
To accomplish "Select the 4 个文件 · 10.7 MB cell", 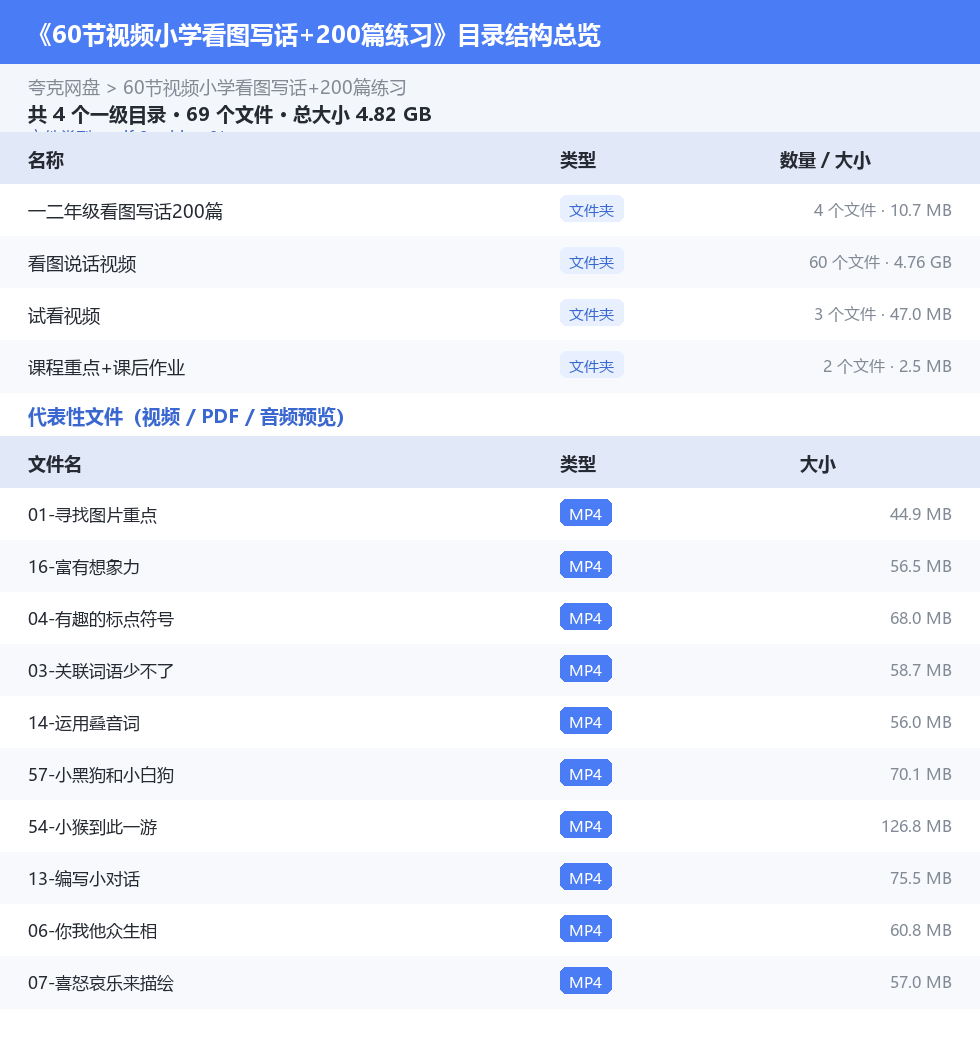I will coord(883,210).
